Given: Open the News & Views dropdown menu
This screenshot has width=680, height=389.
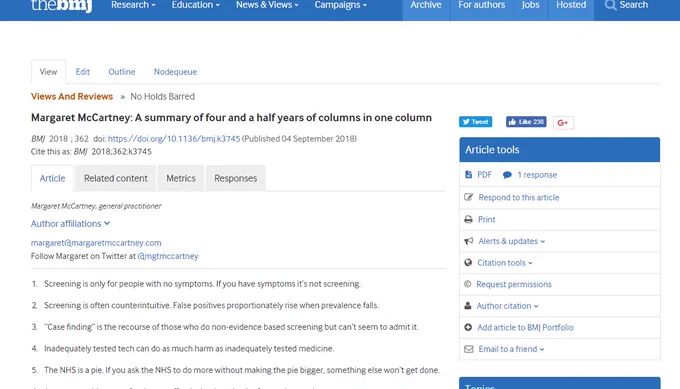Looking at the screenshot, I should (x=267, y=5).
